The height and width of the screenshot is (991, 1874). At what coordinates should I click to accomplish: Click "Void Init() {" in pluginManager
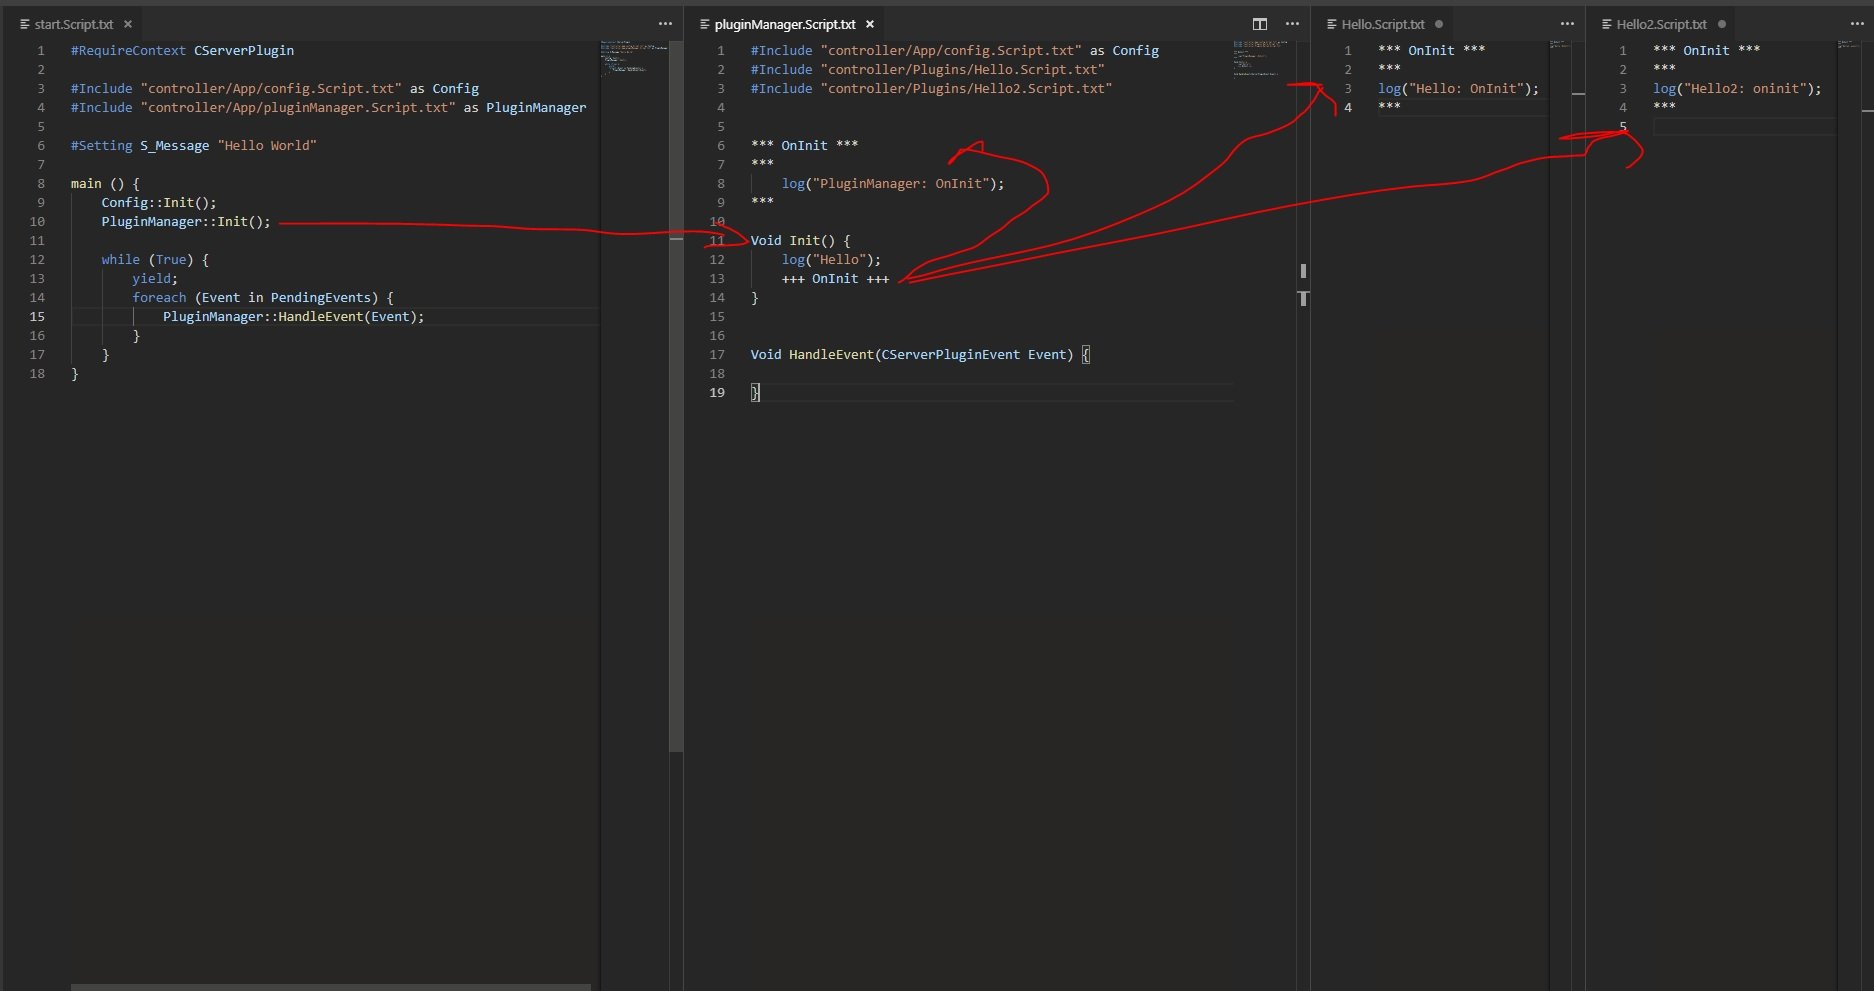click(x=800, y=240)
